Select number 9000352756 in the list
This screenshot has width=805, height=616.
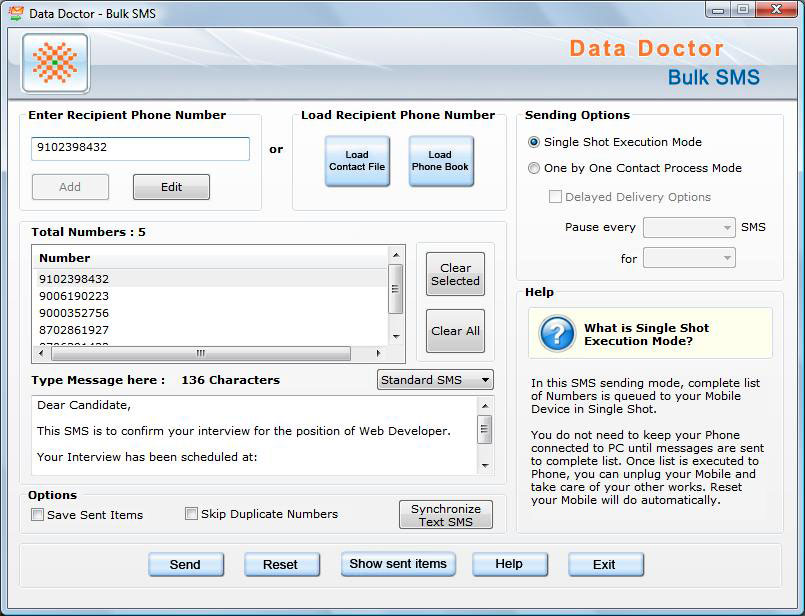coord(210,313)
